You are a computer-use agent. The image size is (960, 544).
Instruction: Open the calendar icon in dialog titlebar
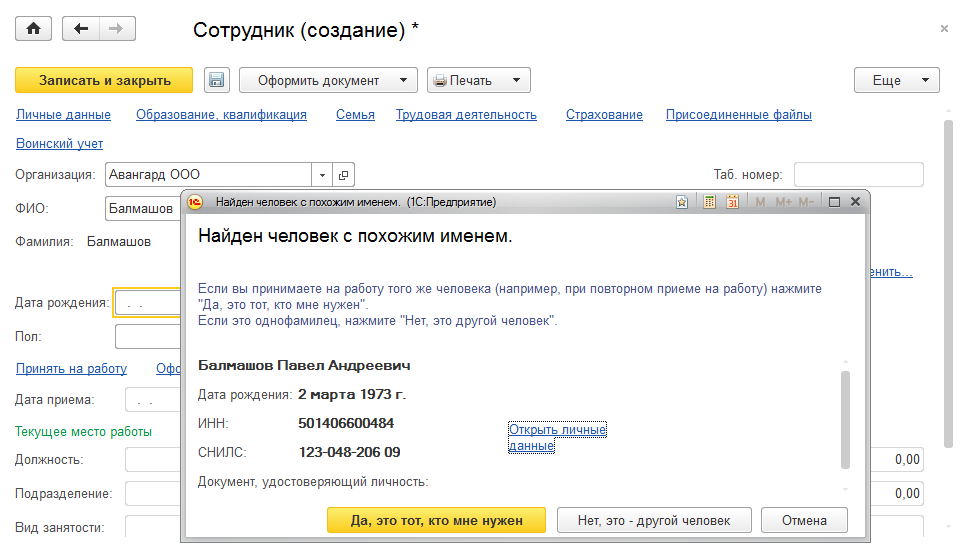(x=732, y=202)
